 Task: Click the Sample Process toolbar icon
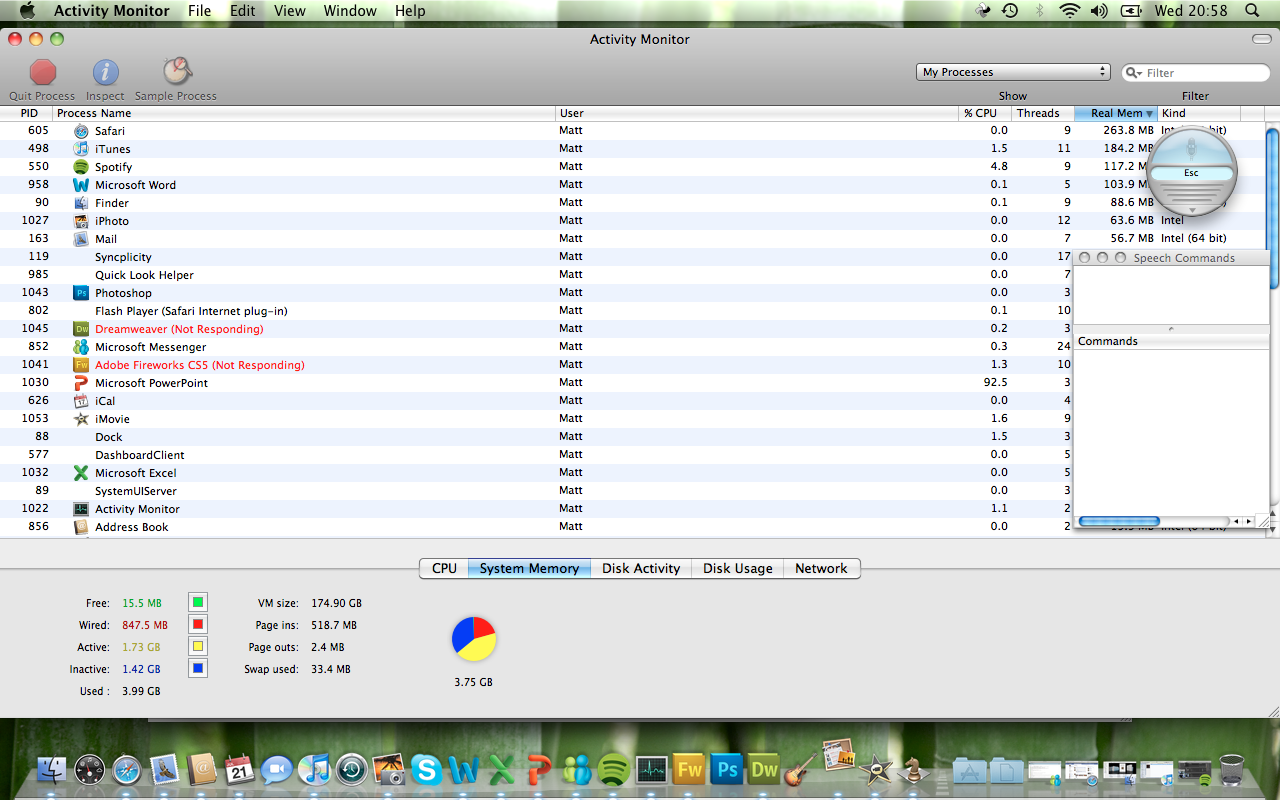(x=177, y=71)
